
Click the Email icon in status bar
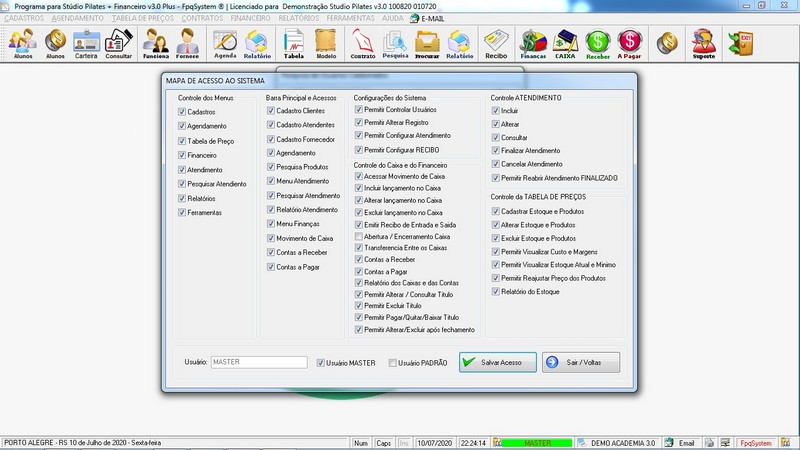[x=680, y=443]
